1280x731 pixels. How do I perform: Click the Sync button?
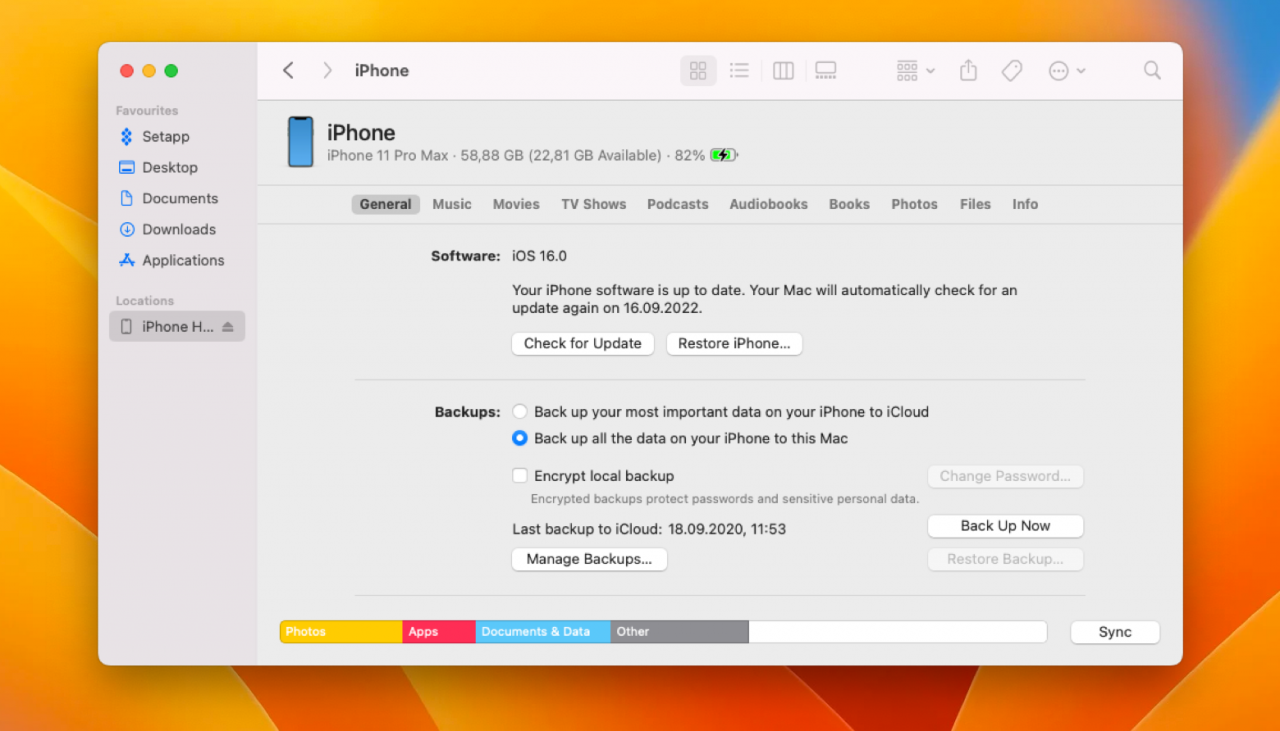click(x=1115, y=632)
